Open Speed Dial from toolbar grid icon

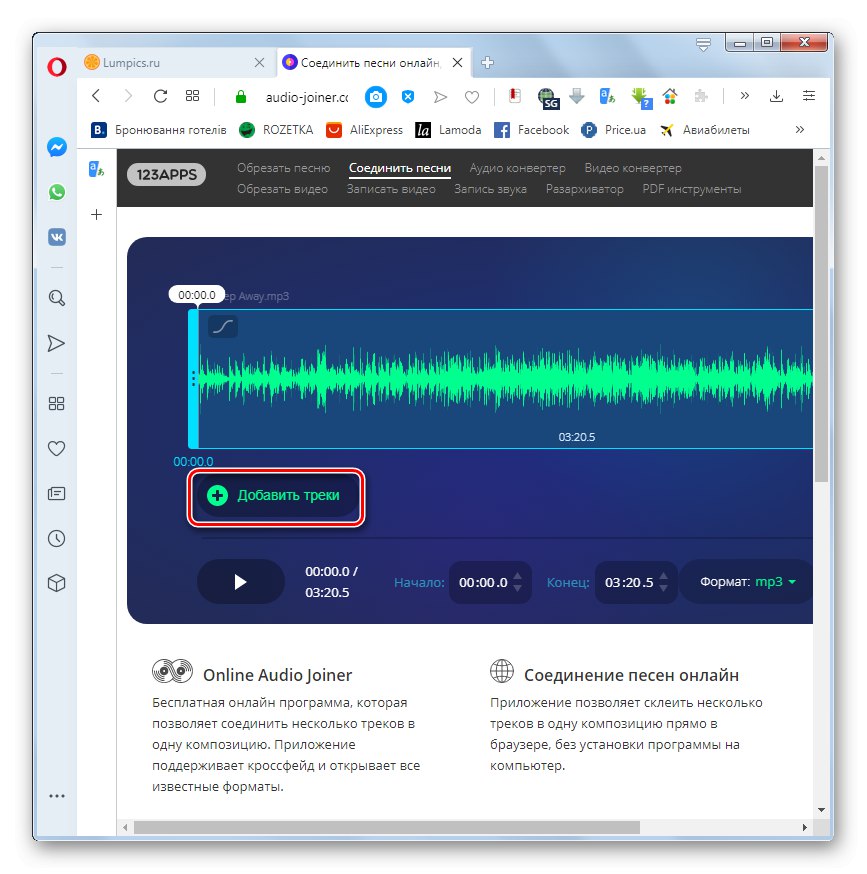pyautogui.click(x=192, y=96)
